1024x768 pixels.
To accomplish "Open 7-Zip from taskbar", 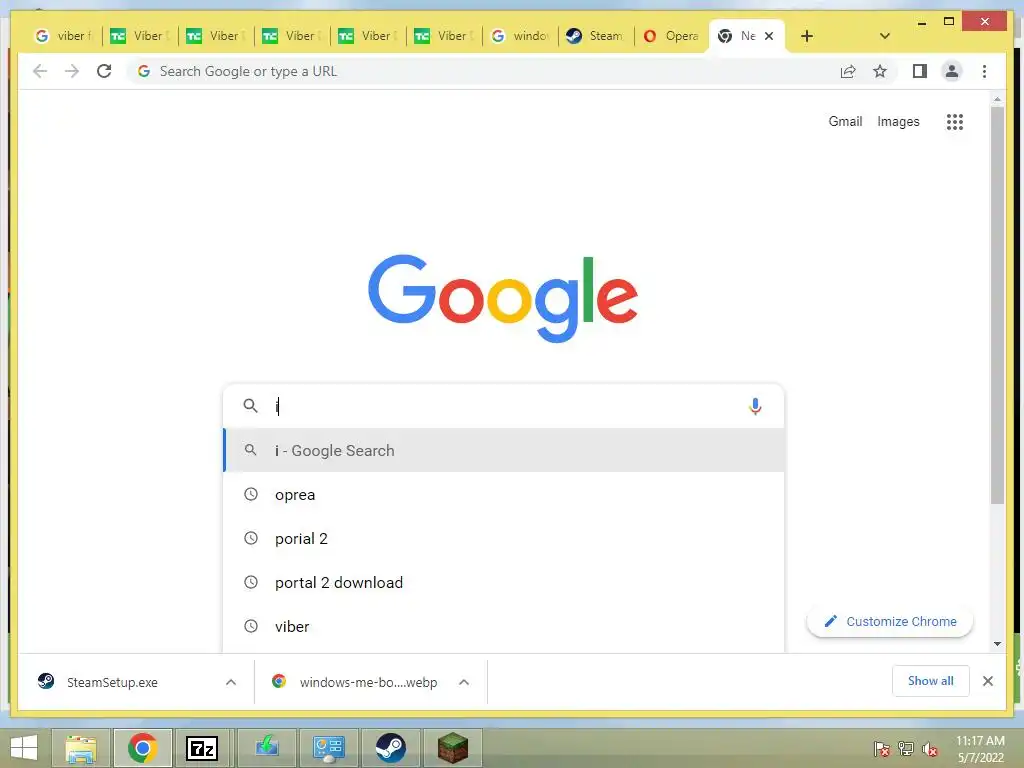I will 202,748.
